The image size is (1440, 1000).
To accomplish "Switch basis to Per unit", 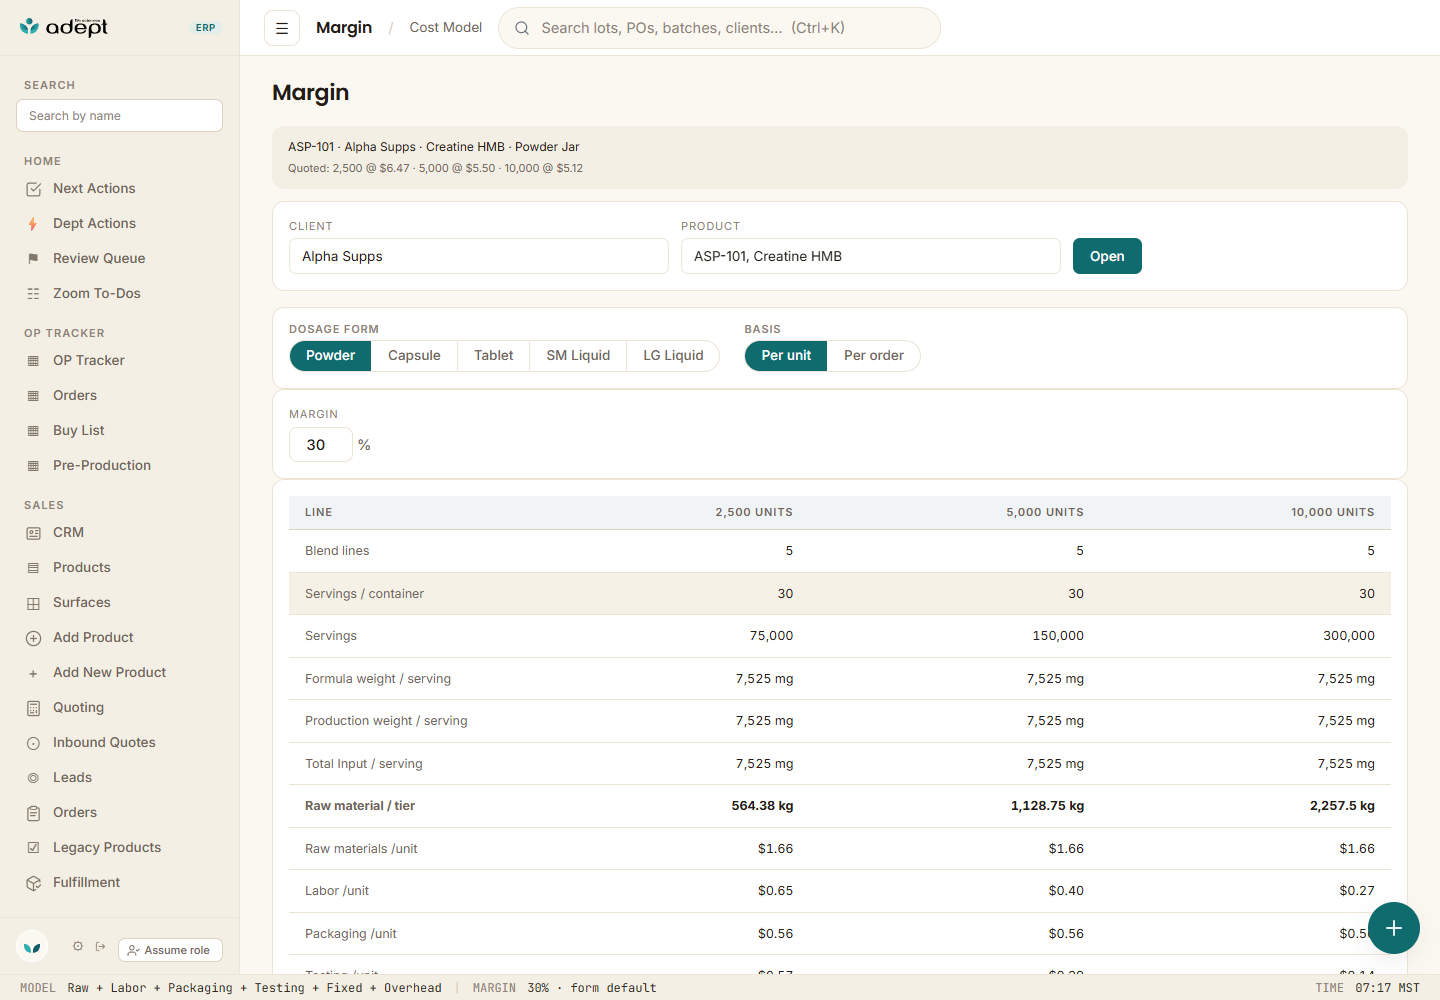I will pos(786,356).
